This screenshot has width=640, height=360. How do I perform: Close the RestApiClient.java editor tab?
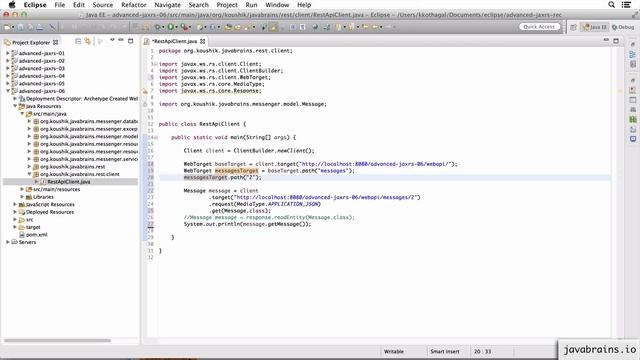click(x=202, y=41)
